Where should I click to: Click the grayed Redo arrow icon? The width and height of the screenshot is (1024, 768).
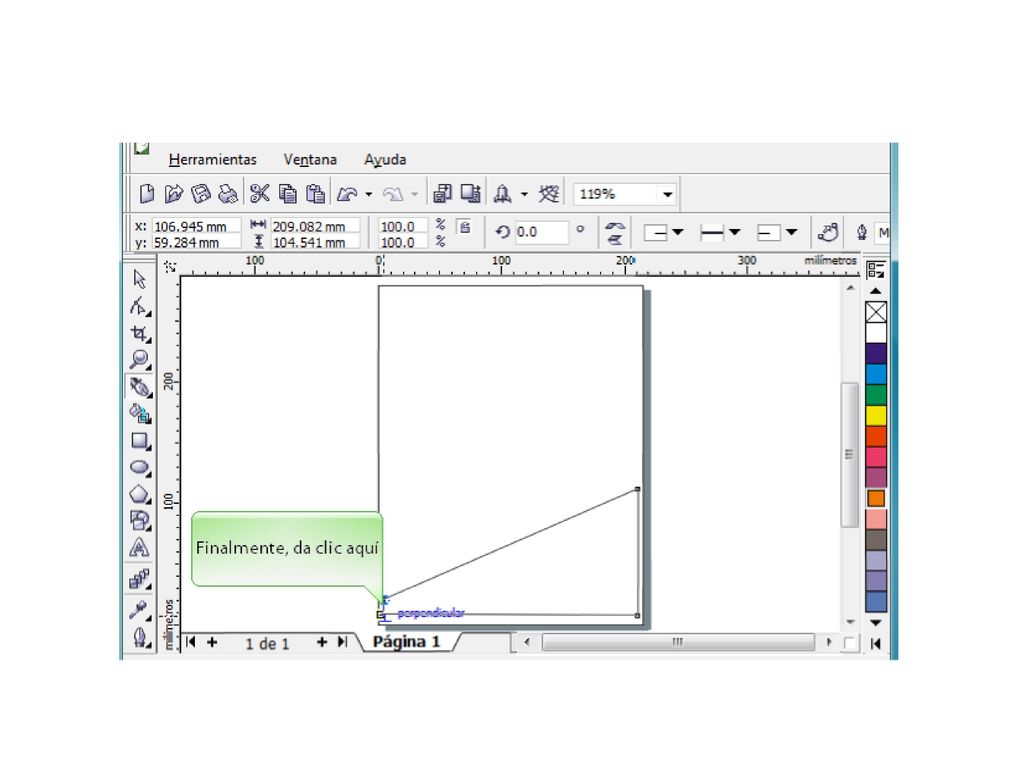pos(392,194)
